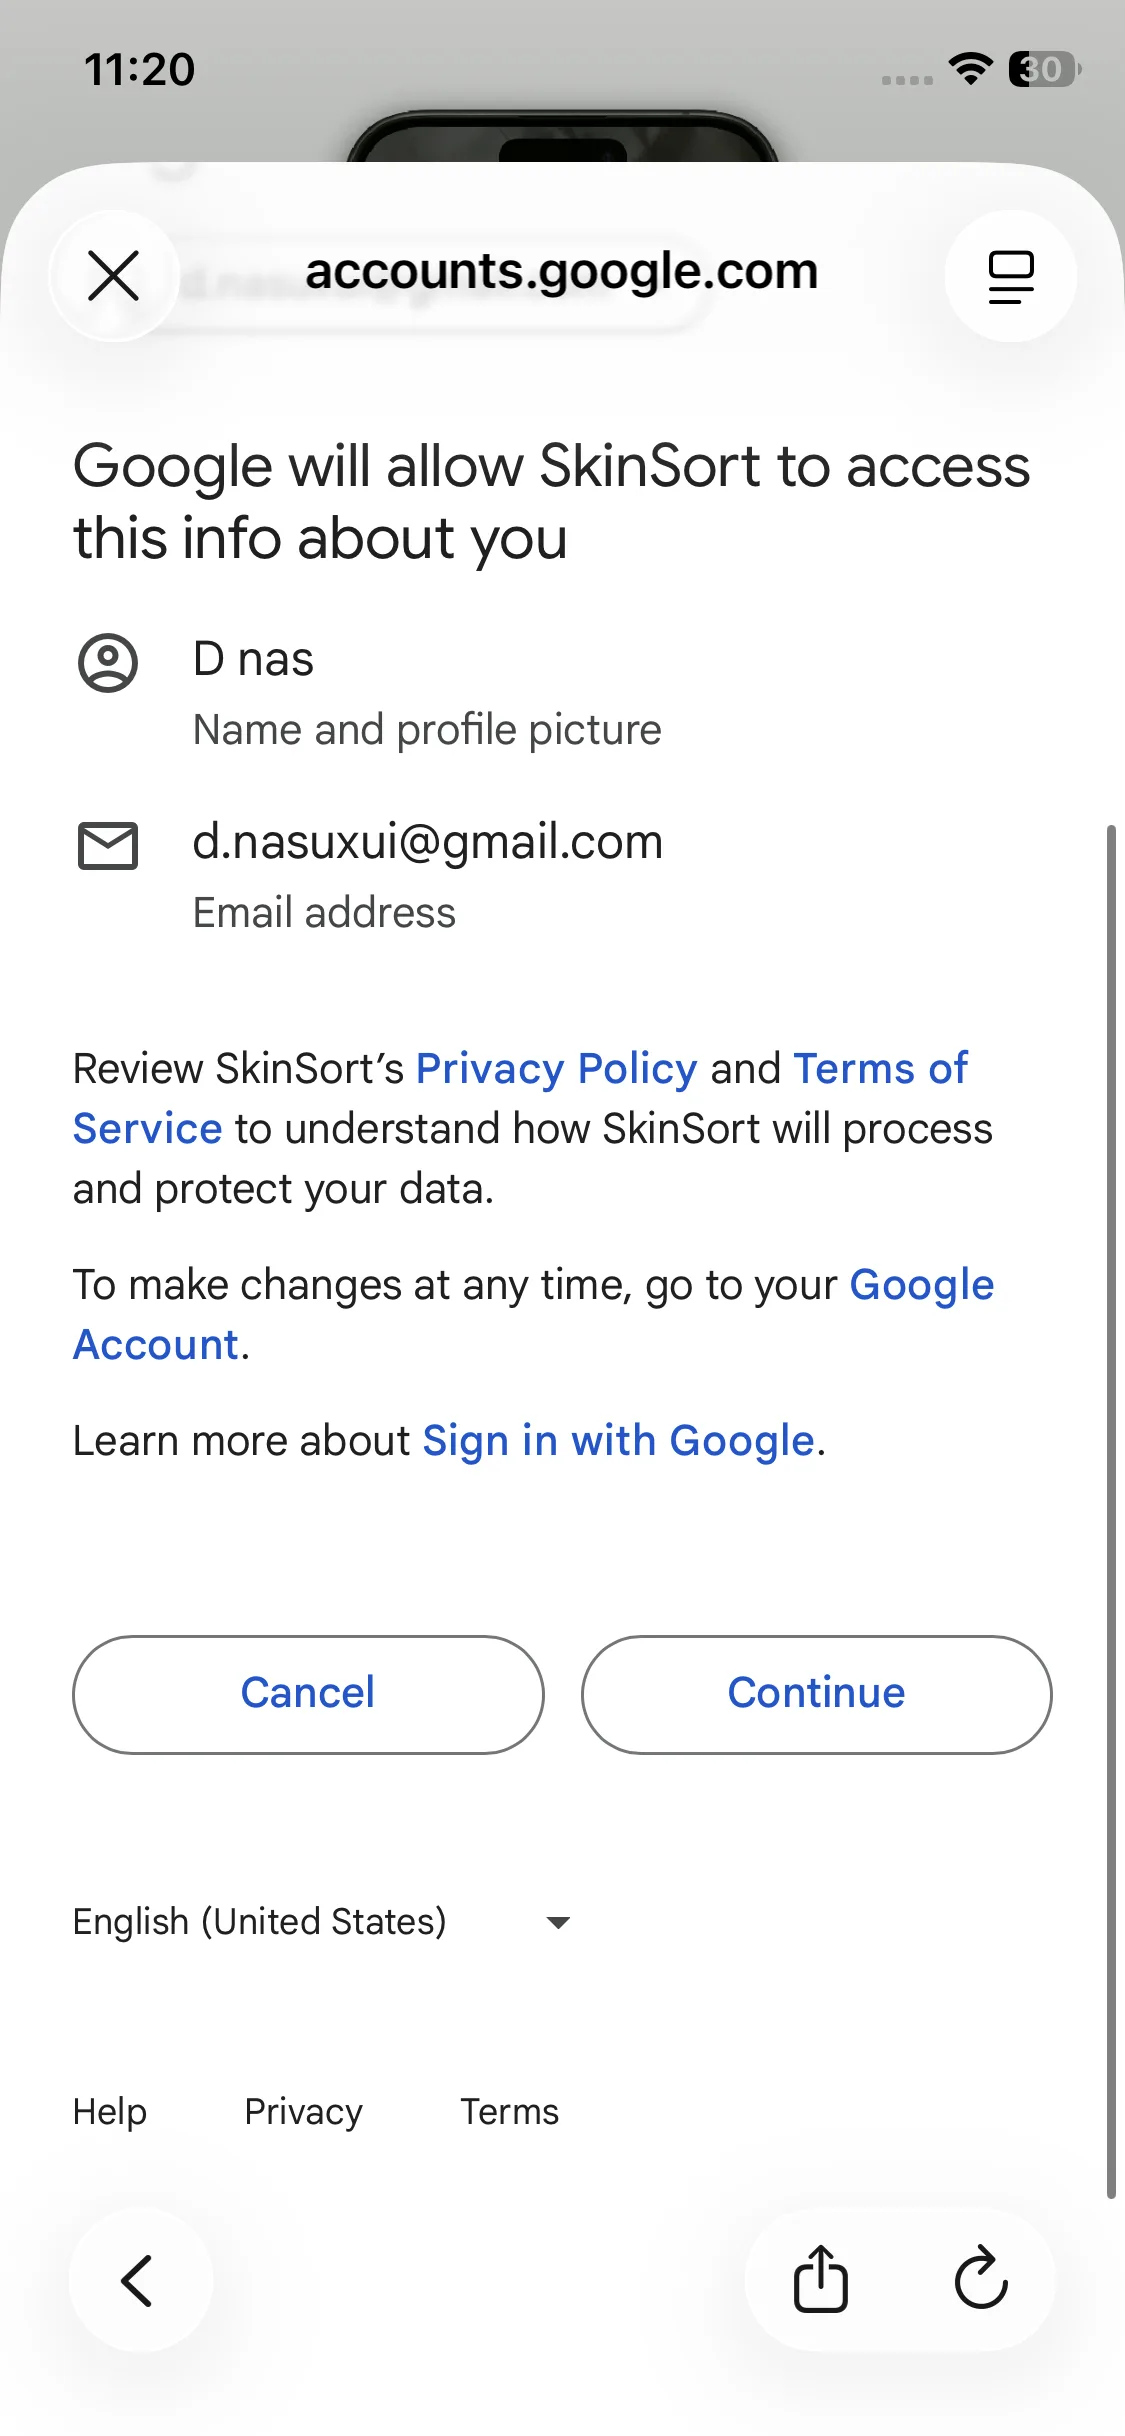This screenshot has height=2436, width=1125.
Task: Close the Google sign-in sheet
Action: point(113,276)
